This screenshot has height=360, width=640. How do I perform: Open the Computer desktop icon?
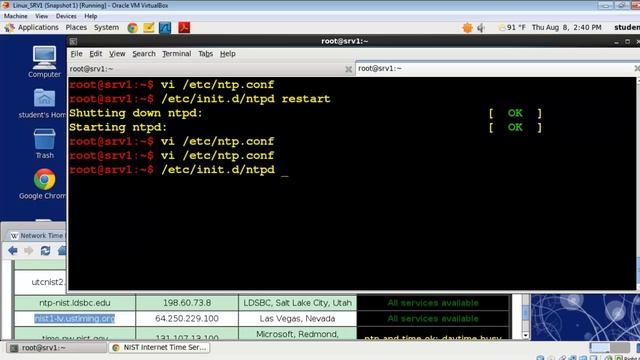tap(44, 62)
